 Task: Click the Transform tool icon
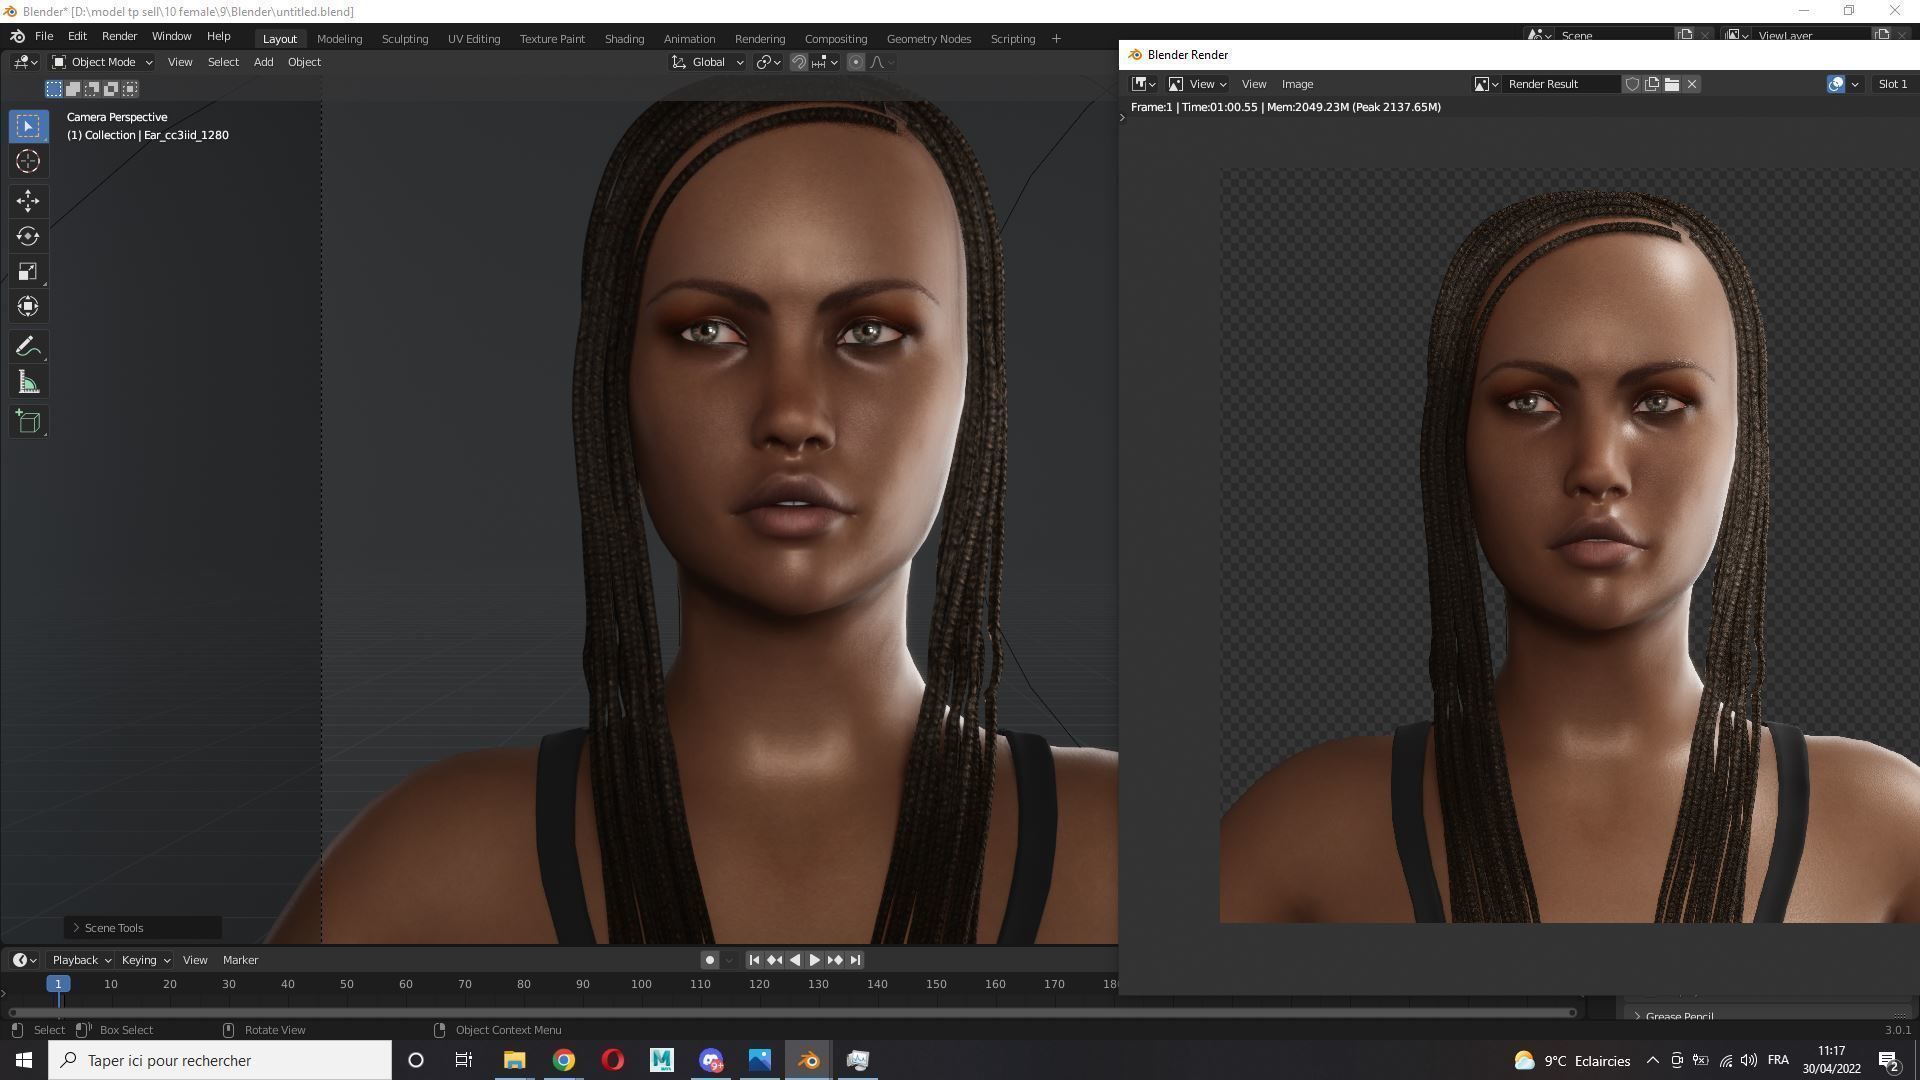[x=28, y=307]
